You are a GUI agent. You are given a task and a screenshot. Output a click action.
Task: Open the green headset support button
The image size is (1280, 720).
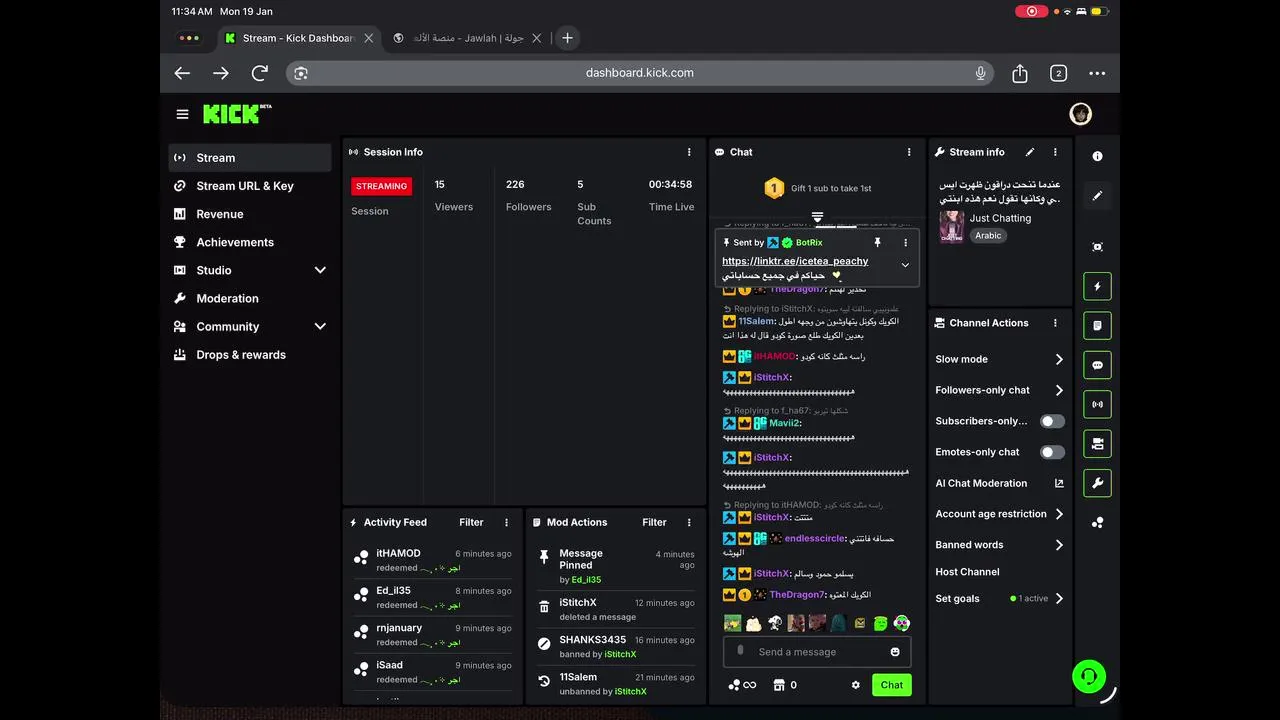click(1089, 677)
